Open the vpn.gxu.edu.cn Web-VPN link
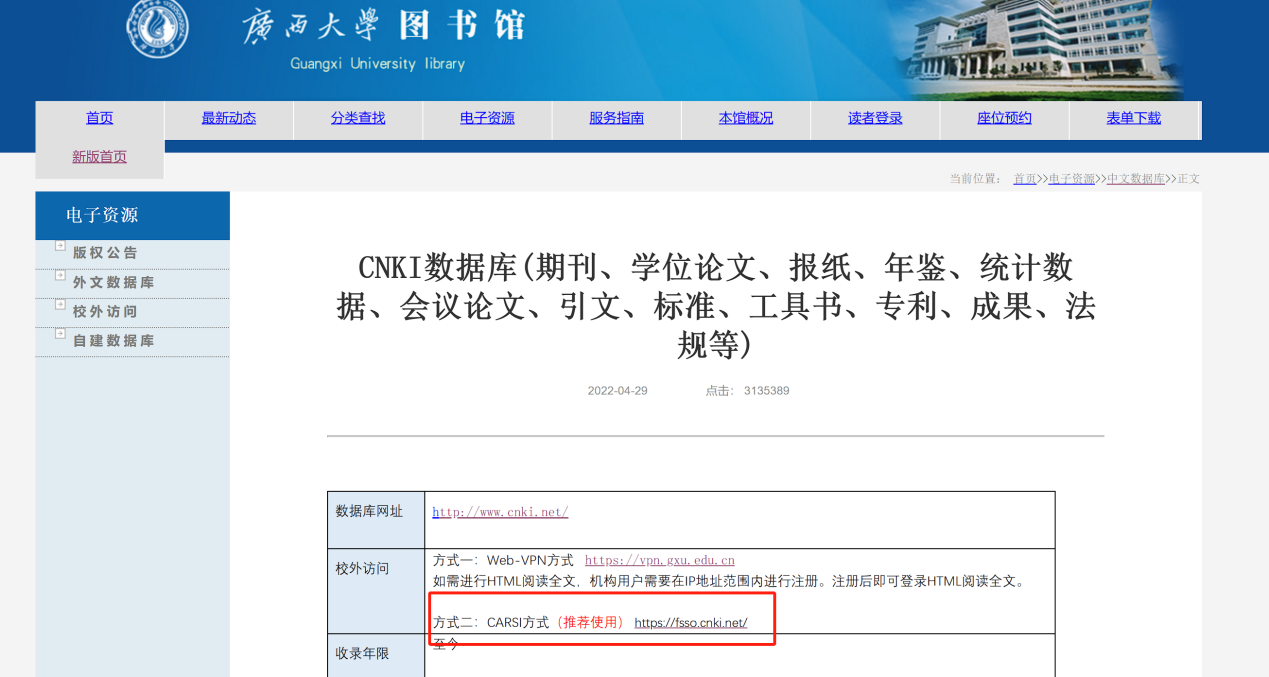Screen dimensions: 1269x677 [659, 560]
